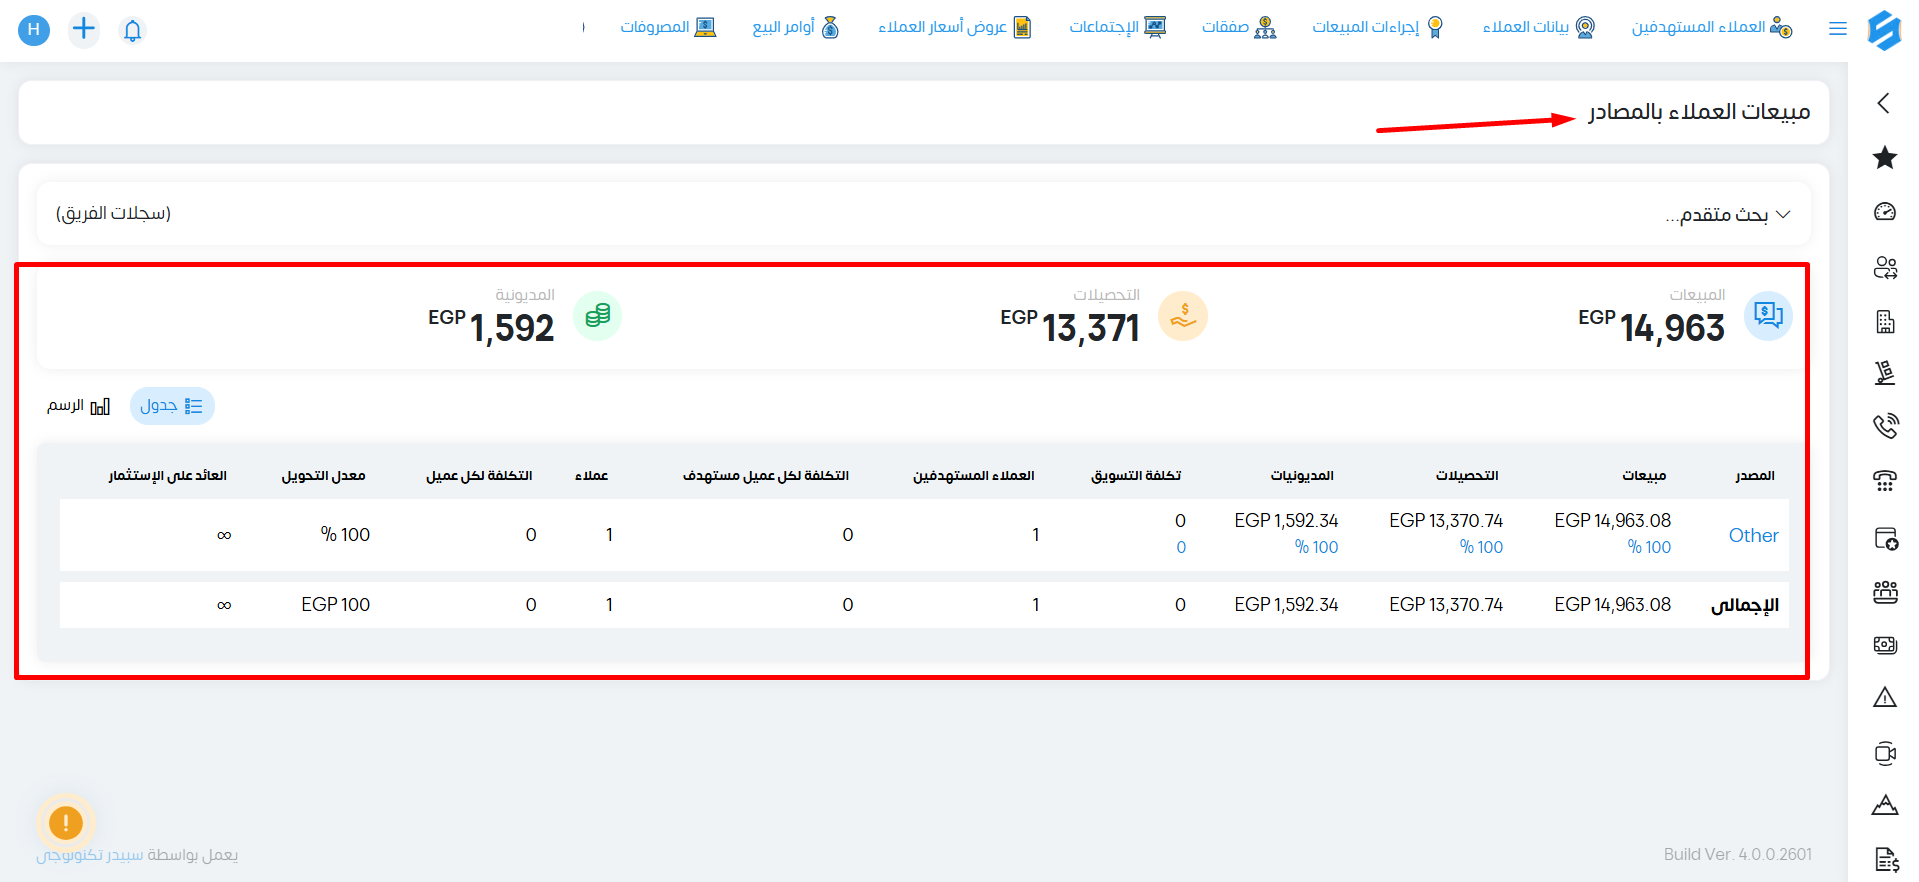Open warning triangle icon in sidebar
The image size is (1919, 882).
coord(1885,697)
